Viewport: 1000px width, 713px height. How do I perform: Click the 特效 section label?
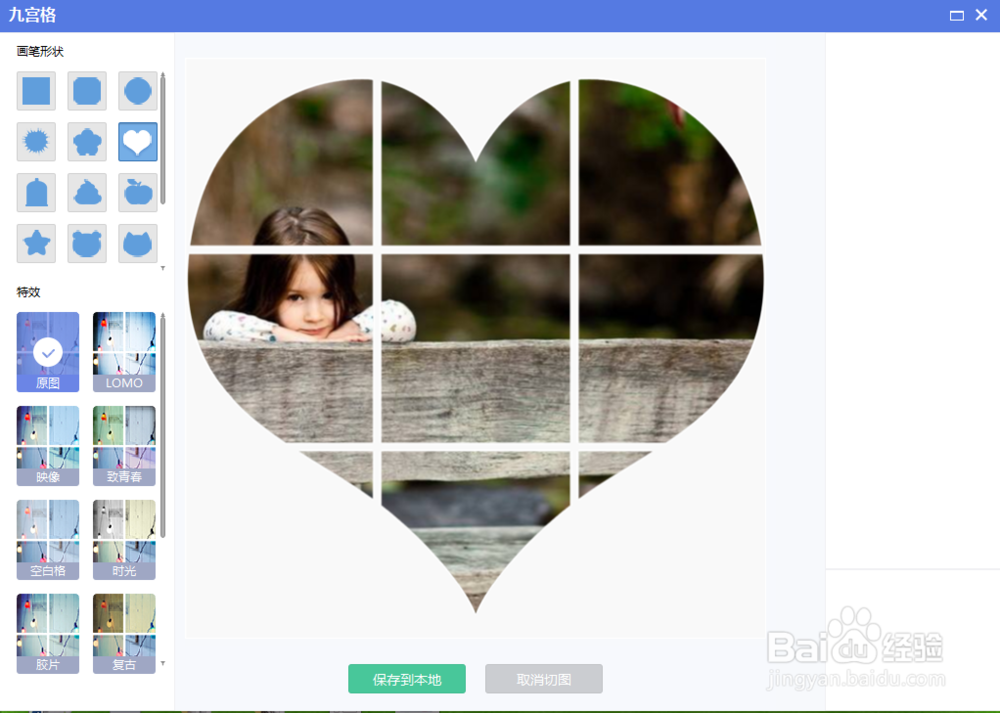point(29,292)
